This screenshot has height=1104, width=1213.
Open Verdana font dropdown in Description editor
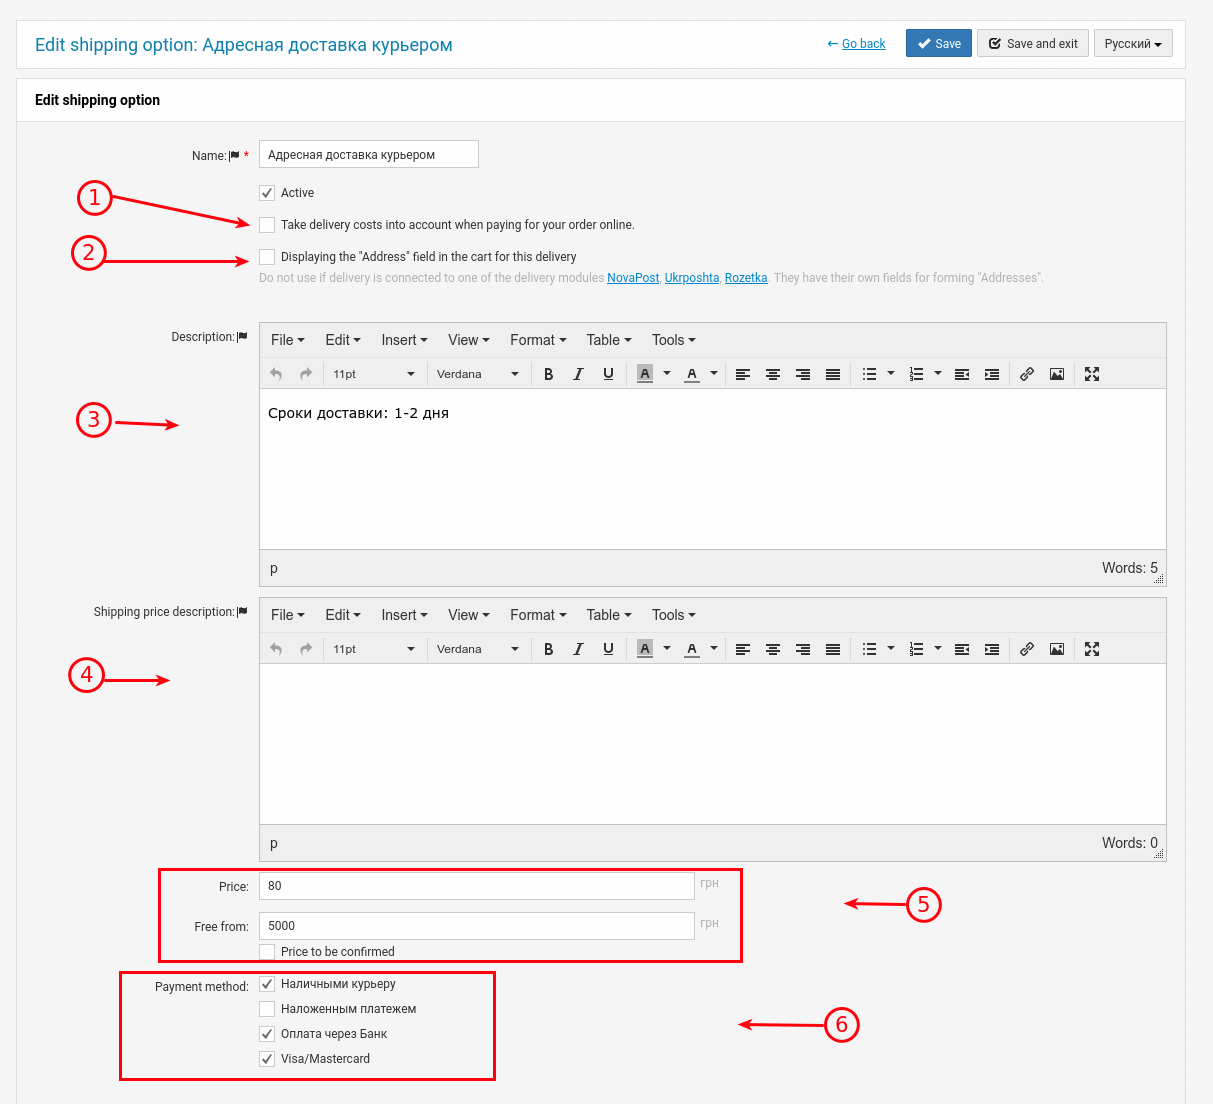tap(478, 374)
